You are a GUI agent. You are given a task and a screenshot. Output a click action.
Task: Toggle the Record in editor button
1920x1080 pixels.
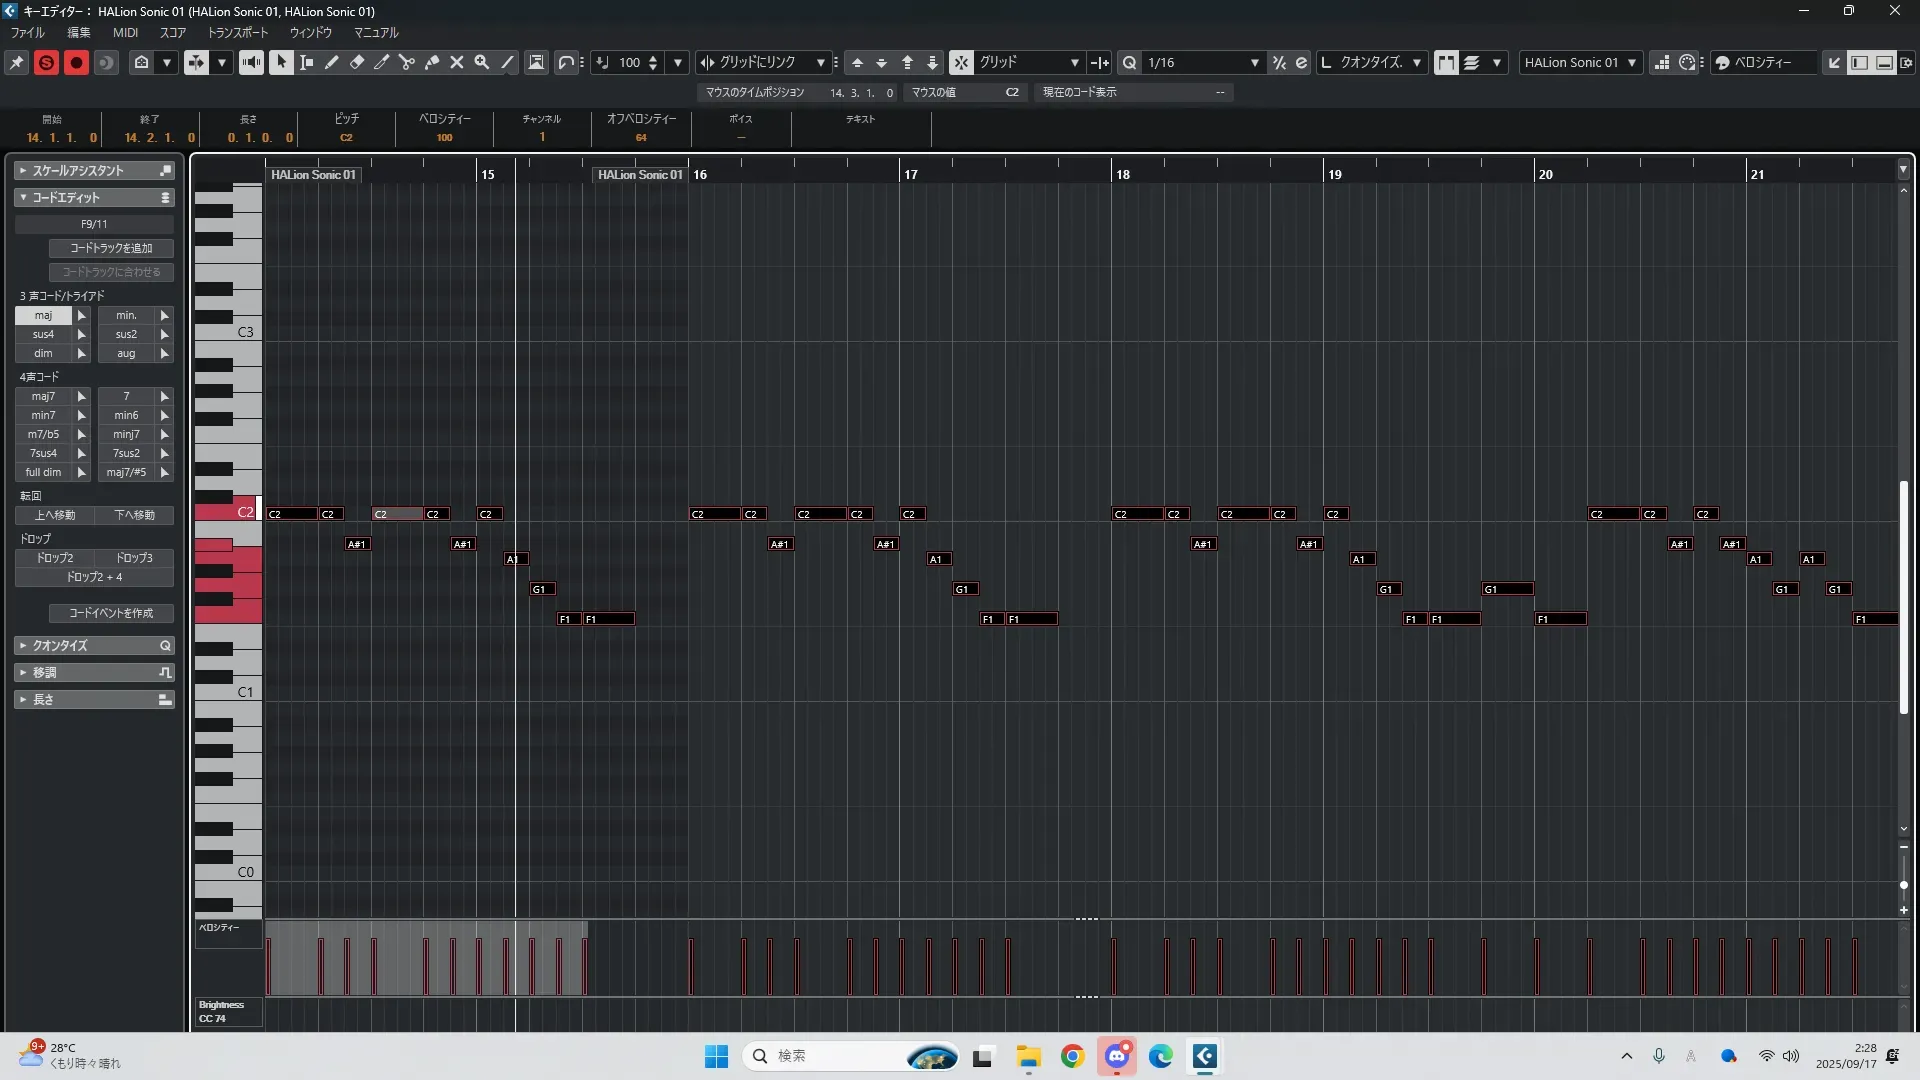pos(76,62)
